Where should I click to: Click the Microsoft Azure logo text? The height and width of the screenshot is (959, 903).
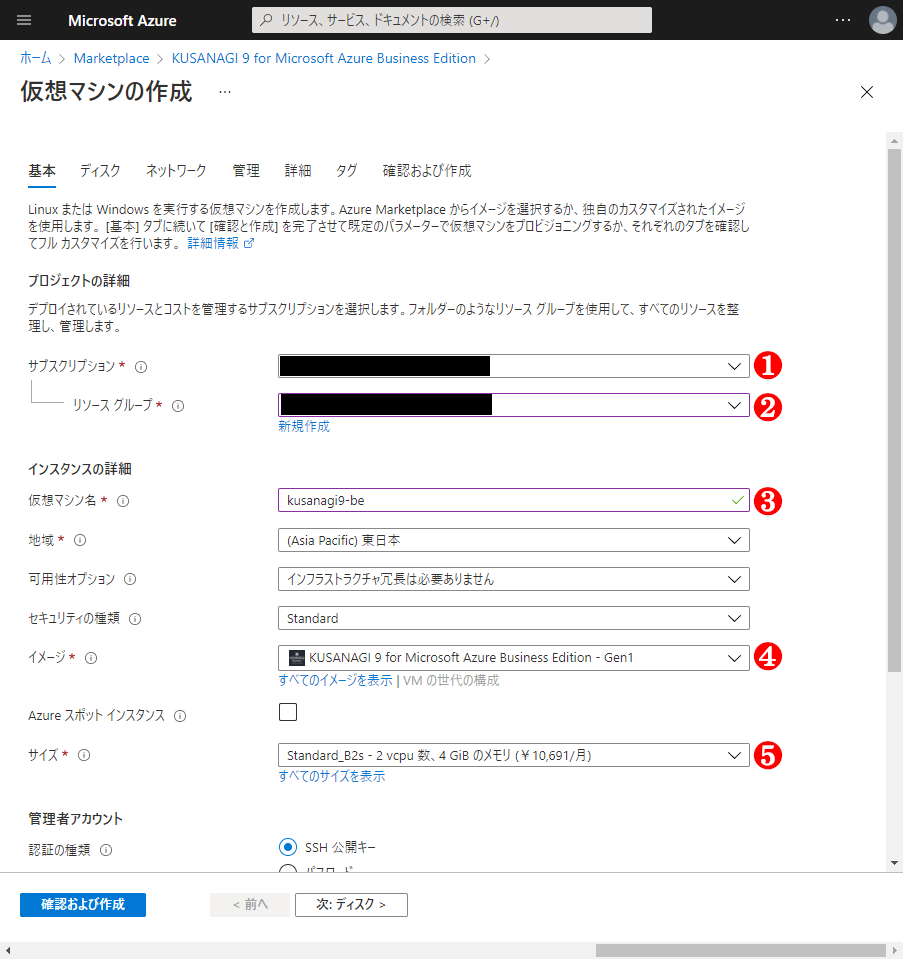point(122,21)
